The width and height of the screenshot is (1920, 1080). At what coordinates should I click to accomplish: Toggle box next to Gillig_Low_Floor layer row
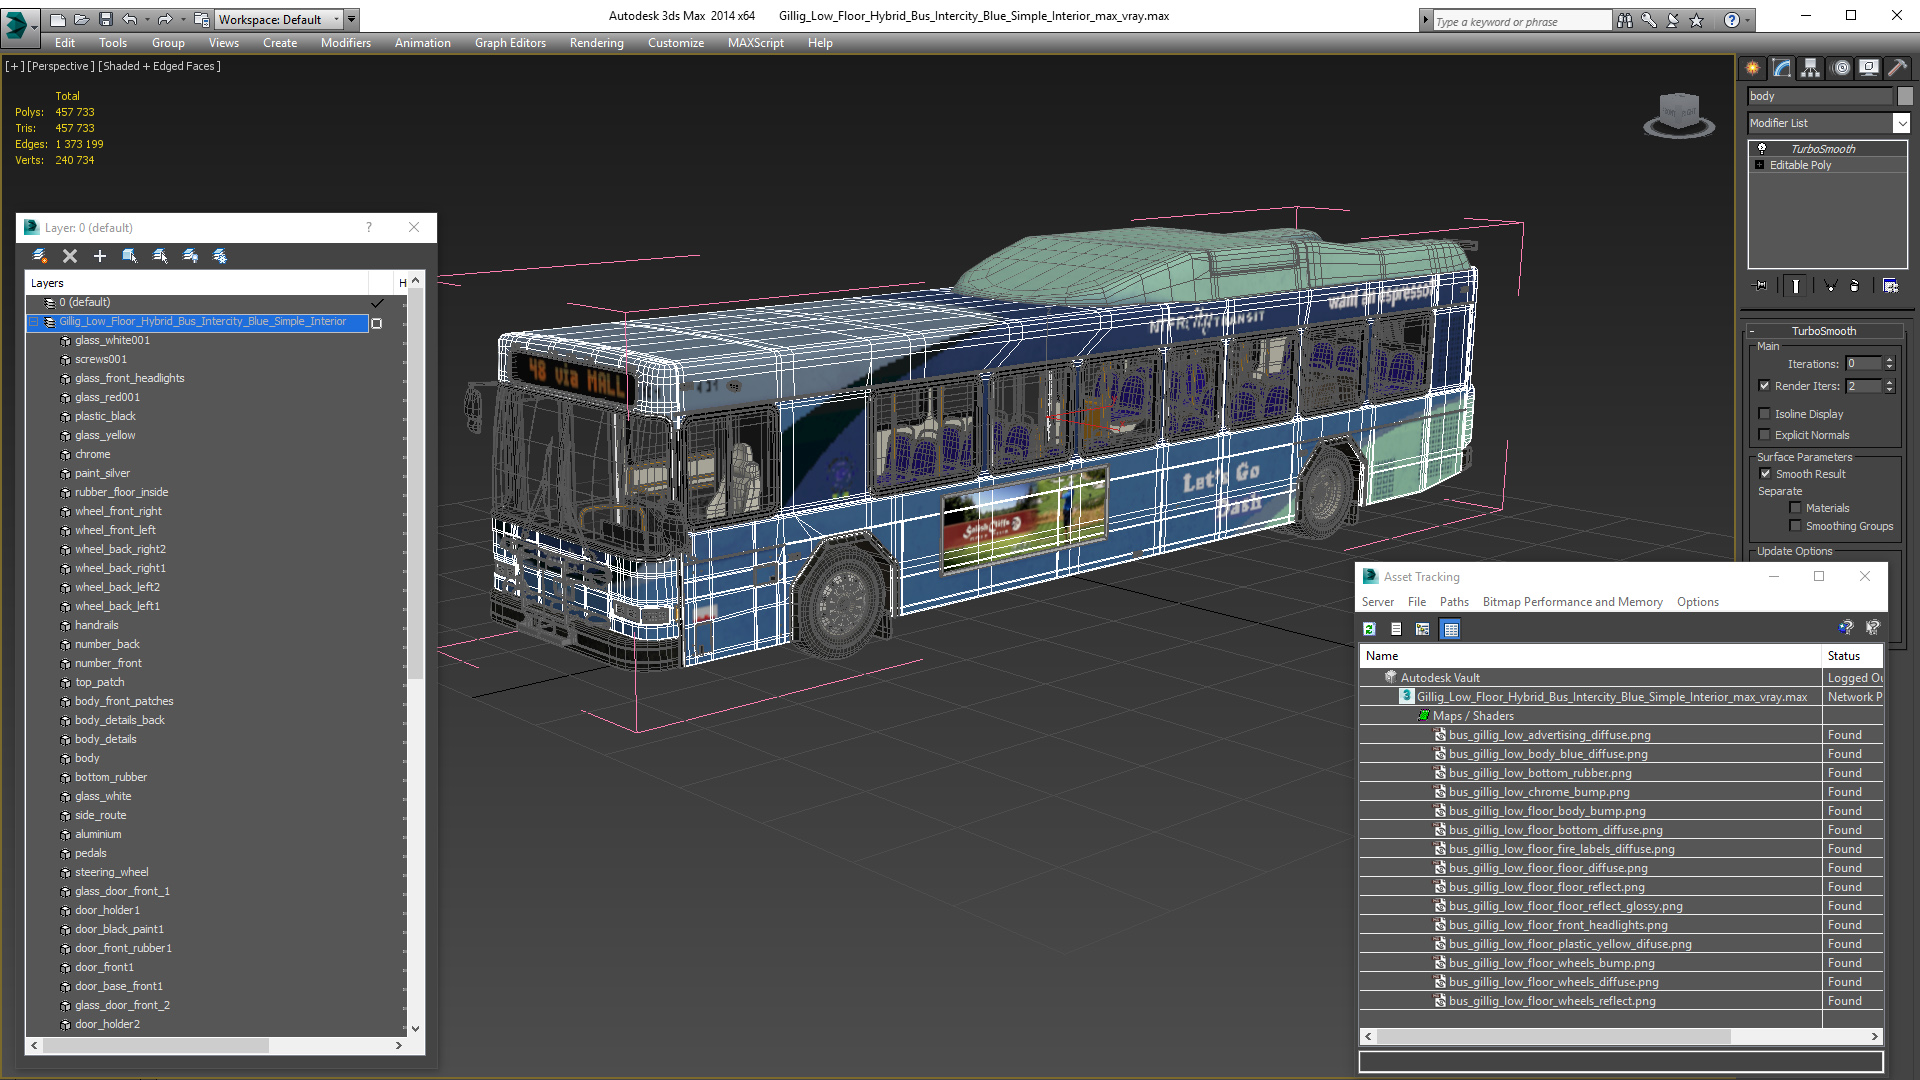(x=377, y=323)
